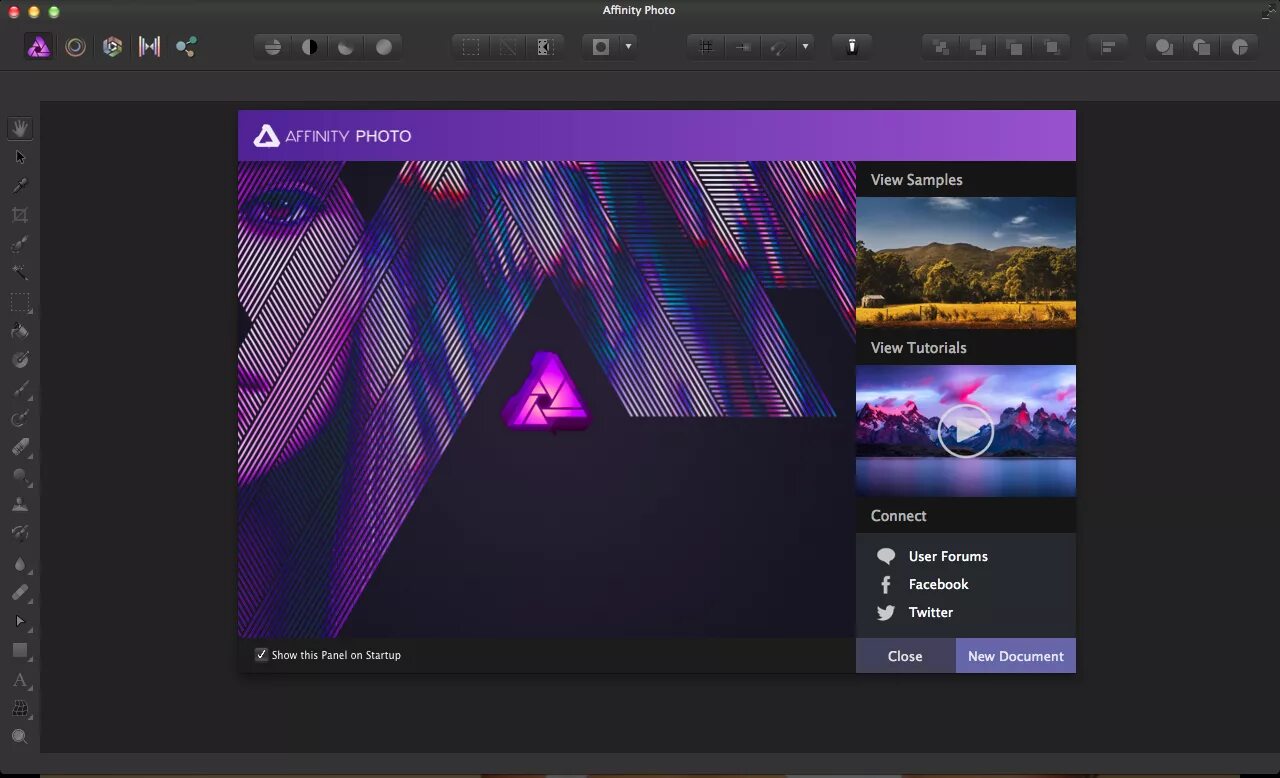The width and height of the screenshot is (1280, 778).
Task: Open the View Samples landscape thumbnail
Action: [966, 263]
